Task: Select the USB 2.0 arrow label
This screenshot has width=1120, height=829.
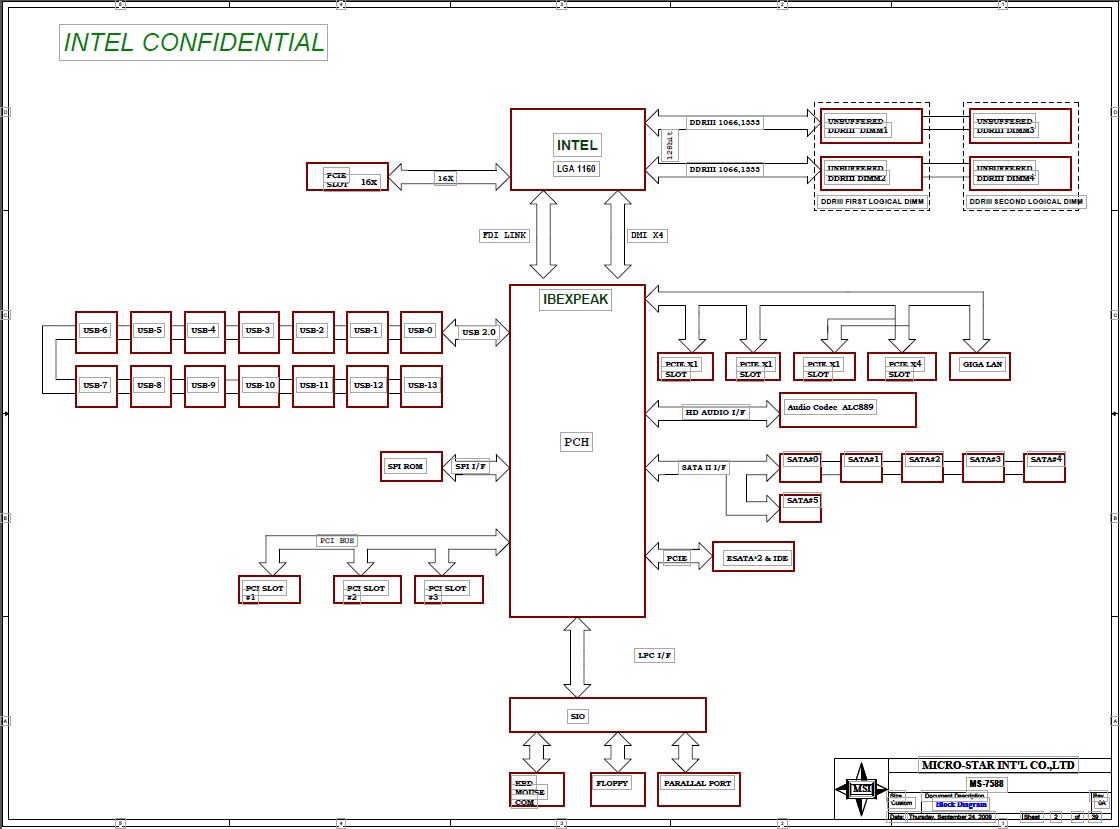Action: 479,332
